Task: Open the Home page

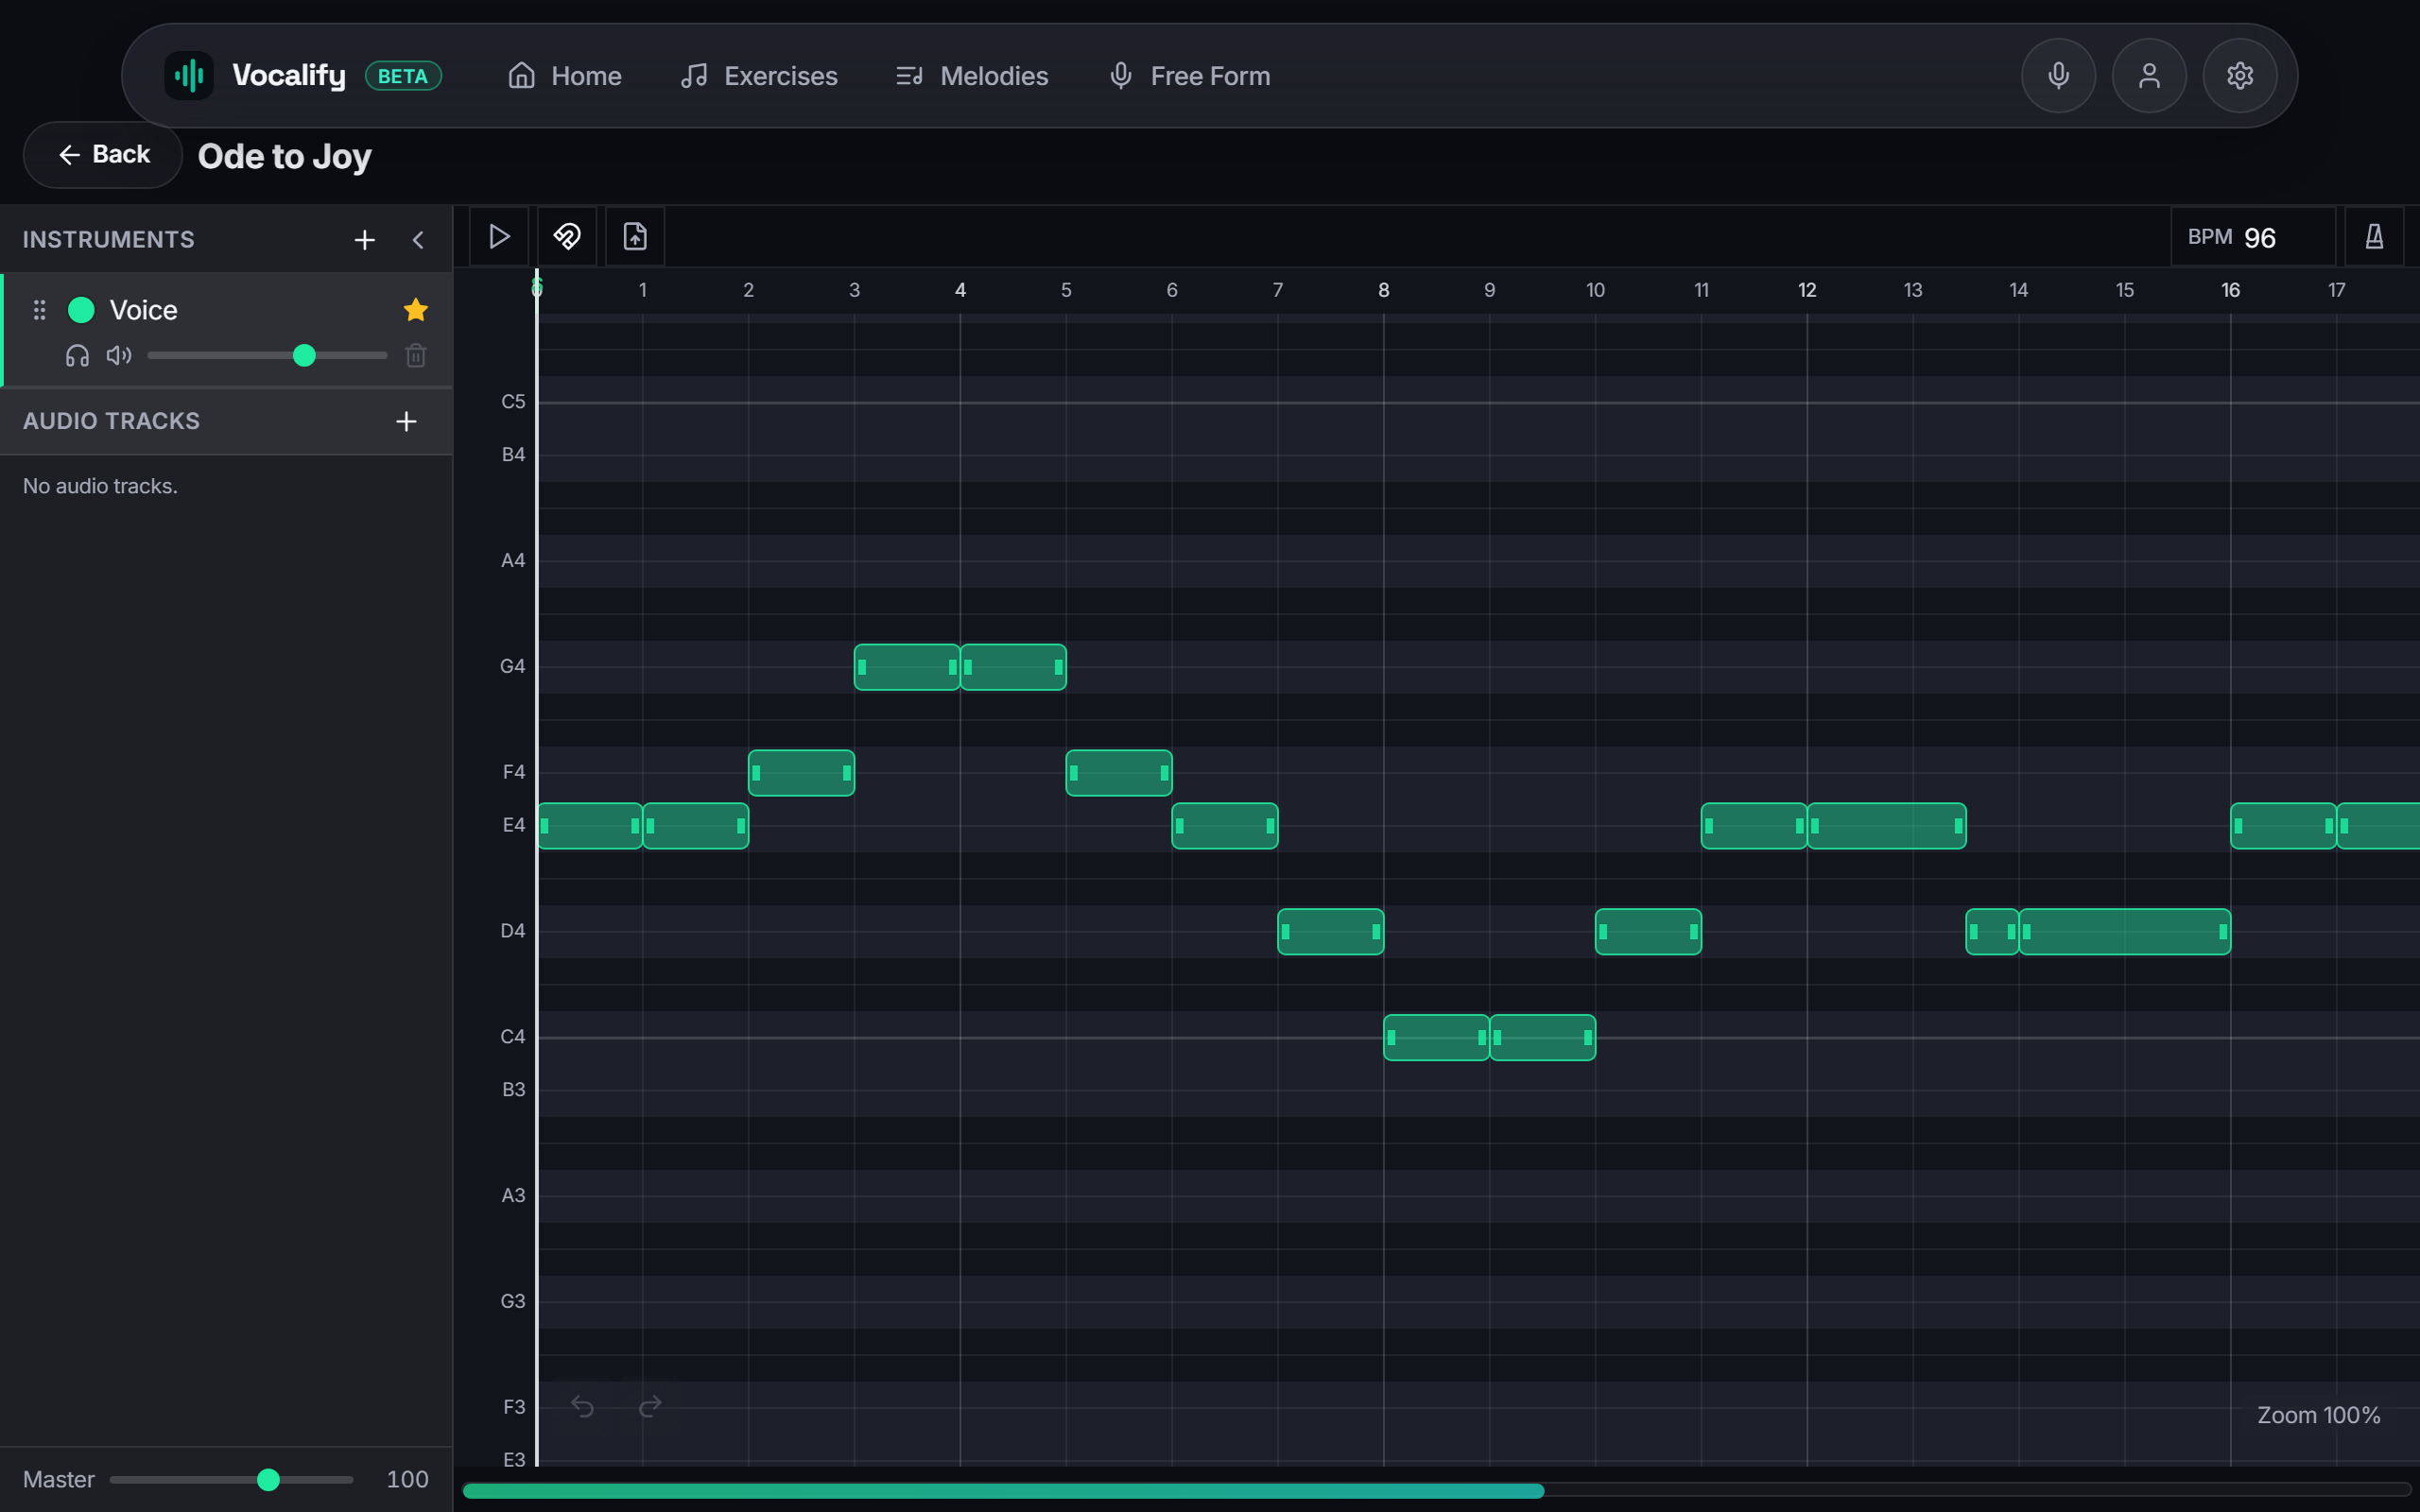Action: point(565,76)
